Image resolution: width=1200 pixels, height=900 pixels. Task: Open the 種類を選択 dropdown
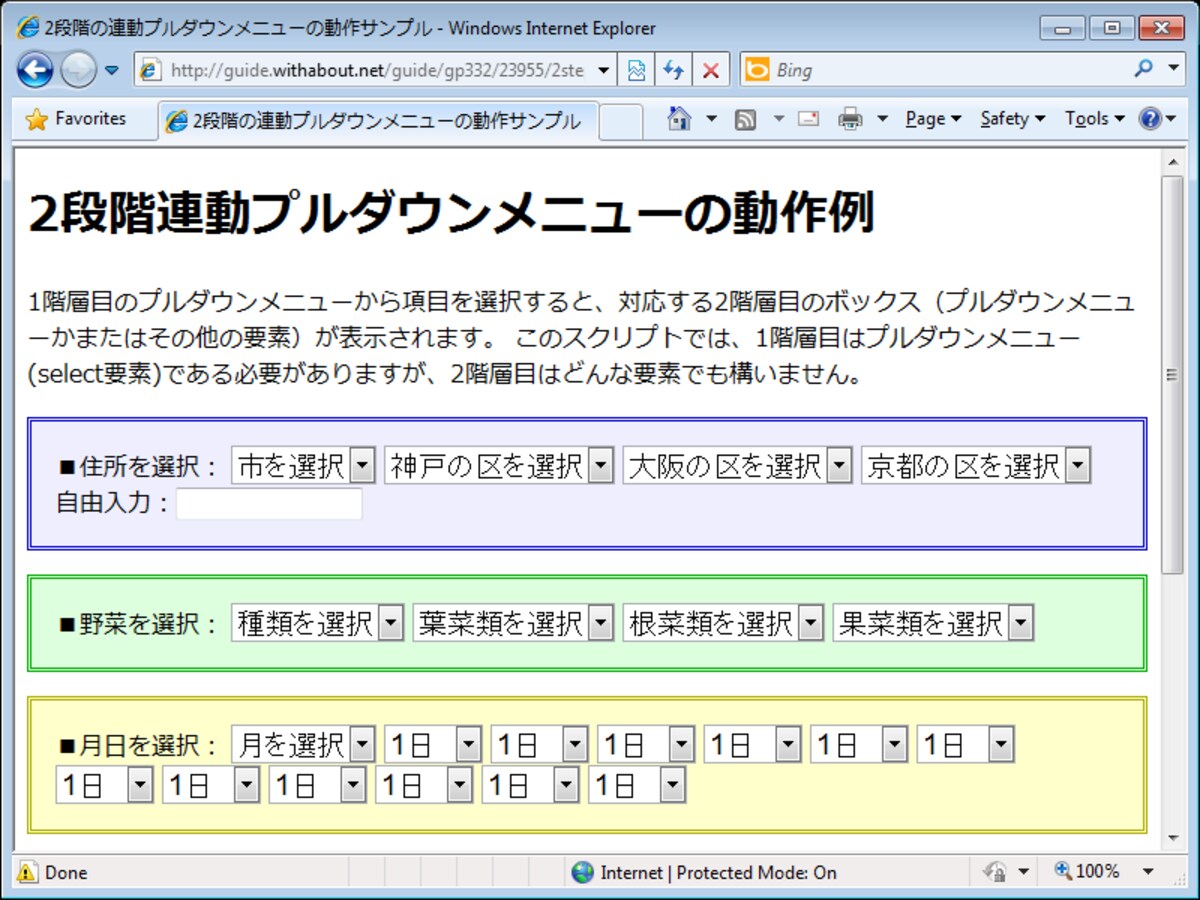point(317,623)
